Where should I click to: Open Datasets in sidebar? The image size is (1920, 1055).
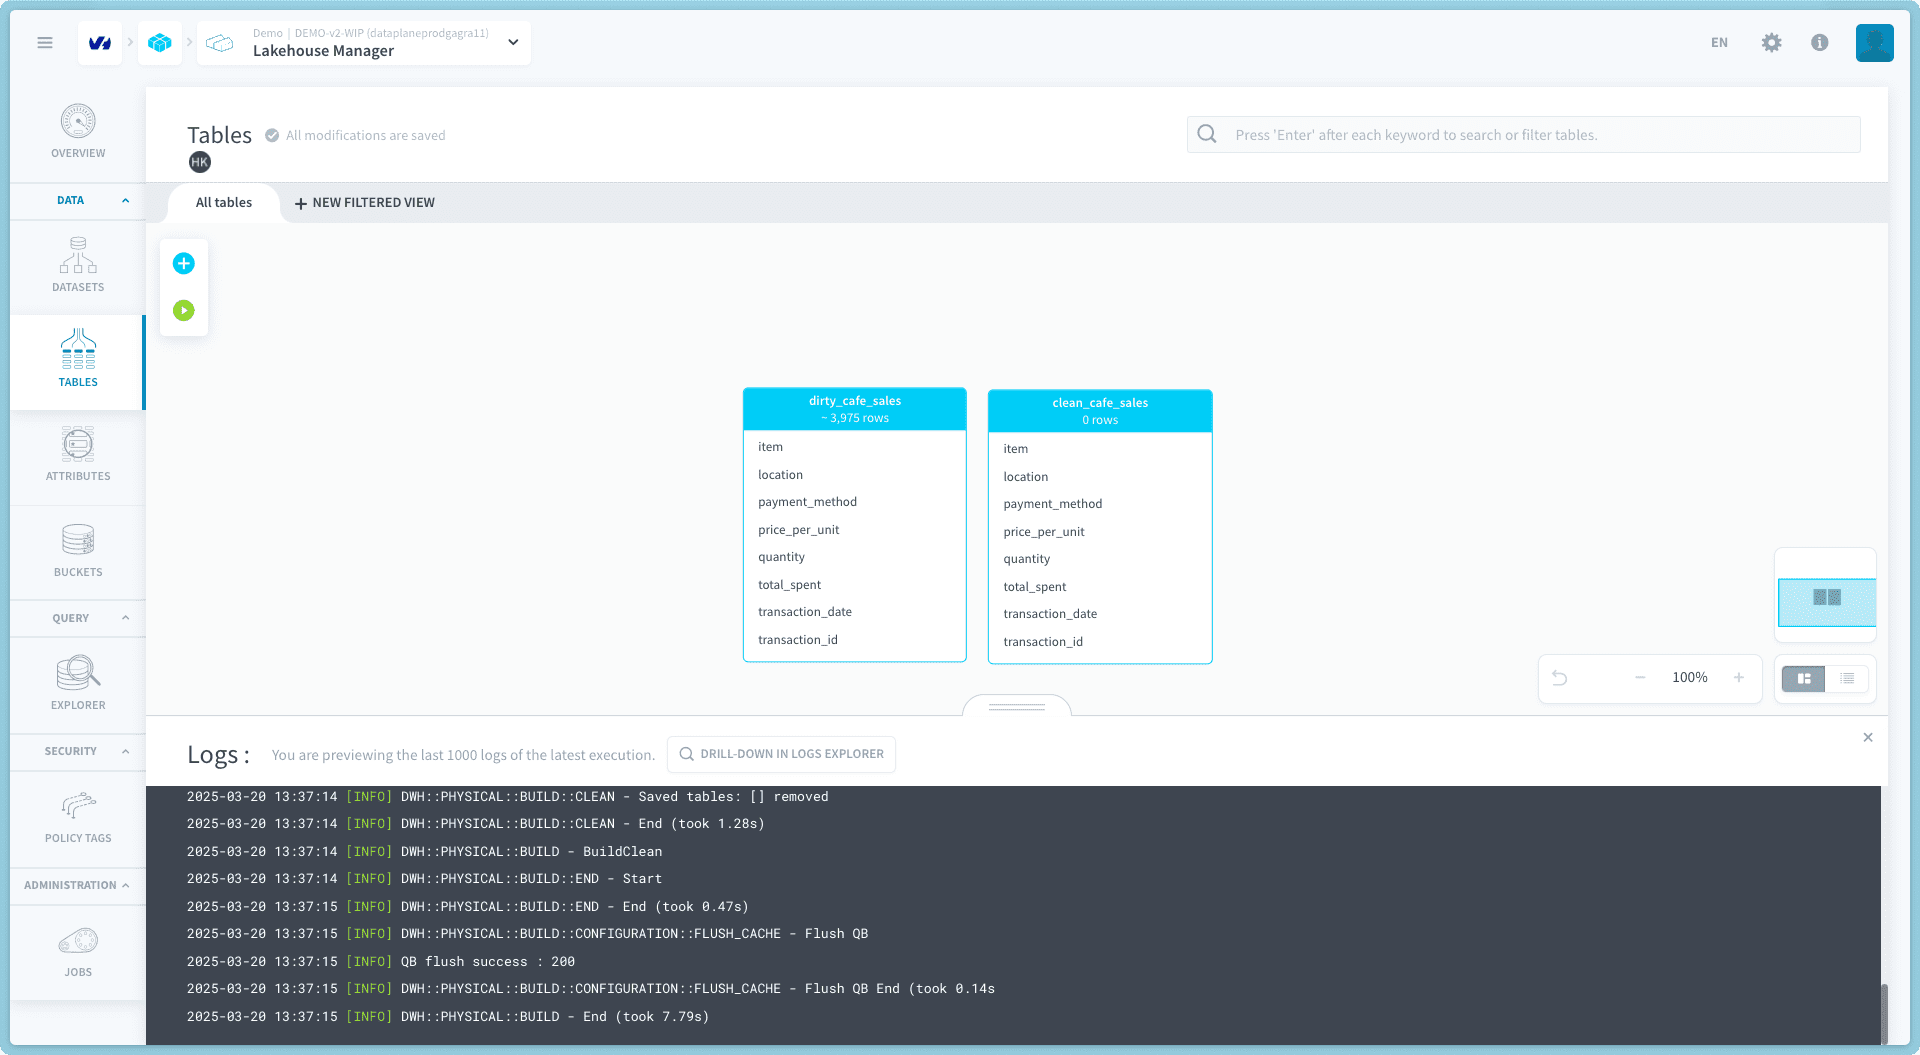[x=78, y=265]
